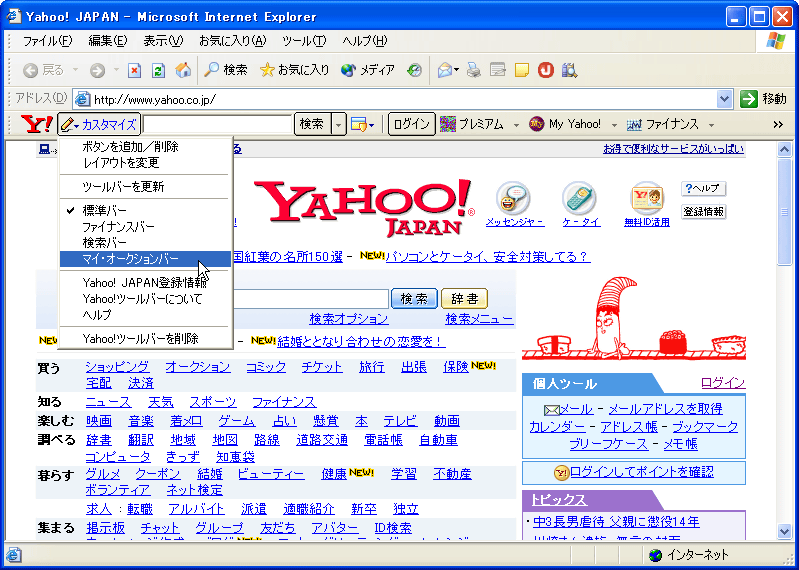Choose レイアウトを変更 from menu
The image size is (799, 570).
coord(145,163)
